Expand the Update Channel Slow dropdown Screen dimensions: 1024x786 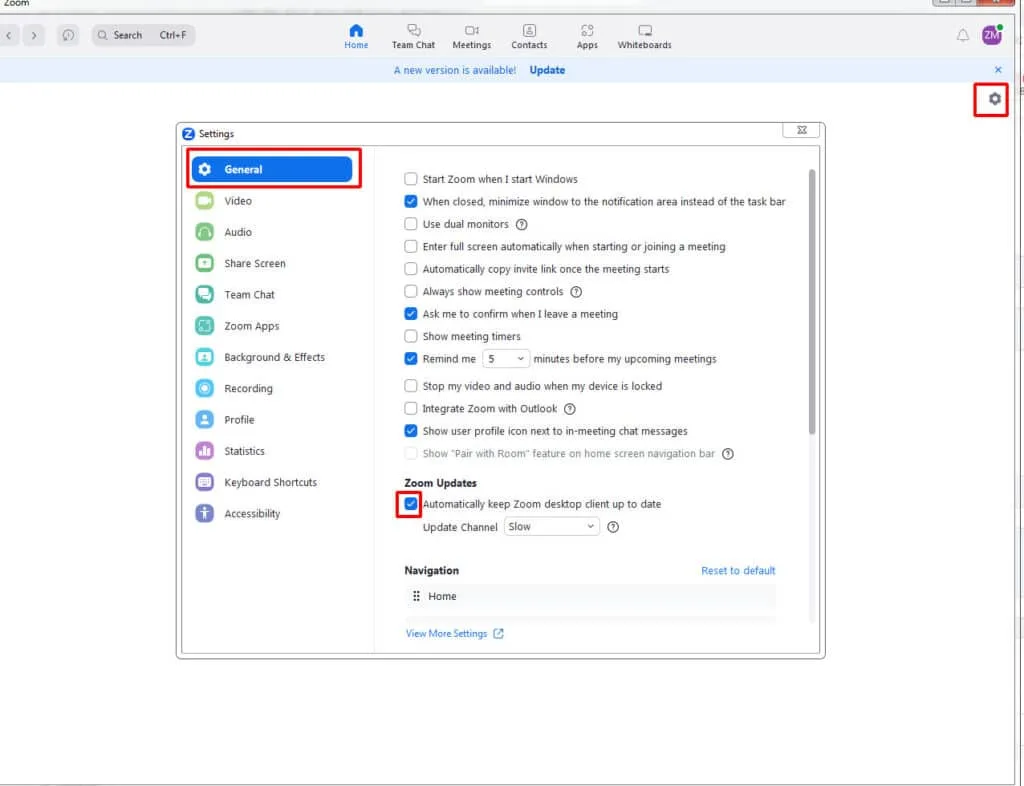(551, 527)
